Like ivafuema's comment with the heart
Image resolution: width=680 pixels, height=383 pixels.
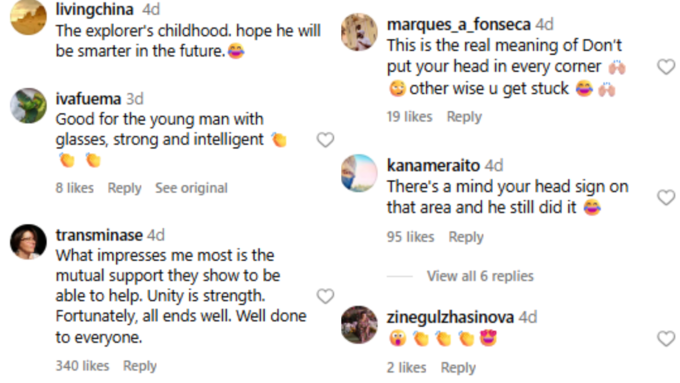tap(325, 140)
